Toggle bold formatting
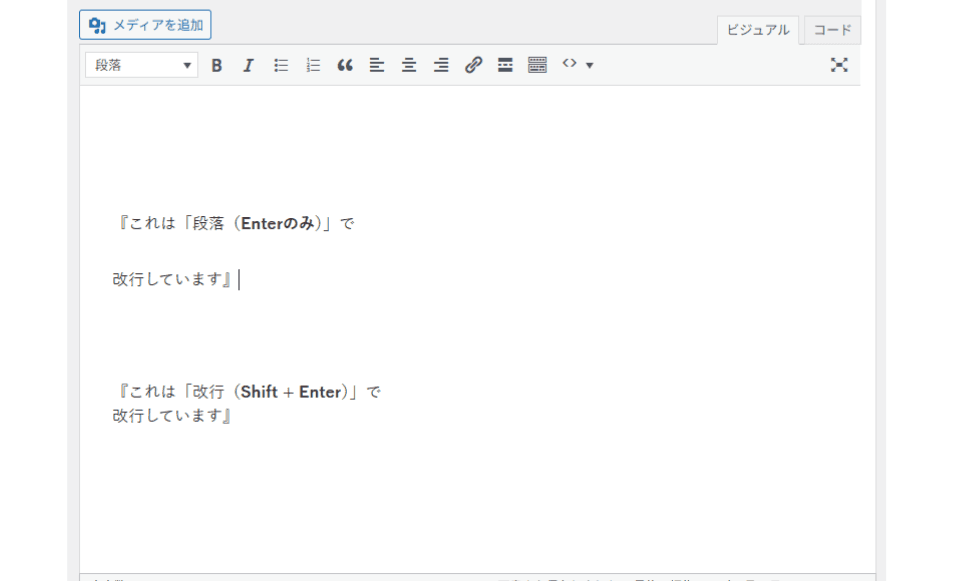 click(x=217, y=65)
